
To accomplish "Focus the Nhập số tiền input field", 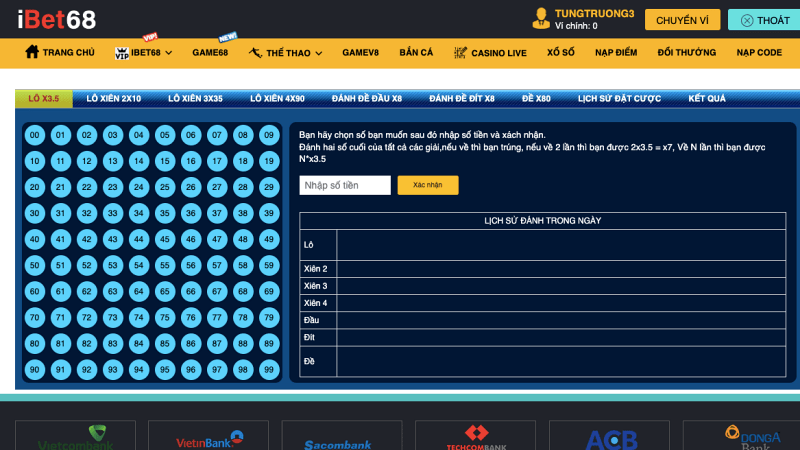I will tap(345, 185).
